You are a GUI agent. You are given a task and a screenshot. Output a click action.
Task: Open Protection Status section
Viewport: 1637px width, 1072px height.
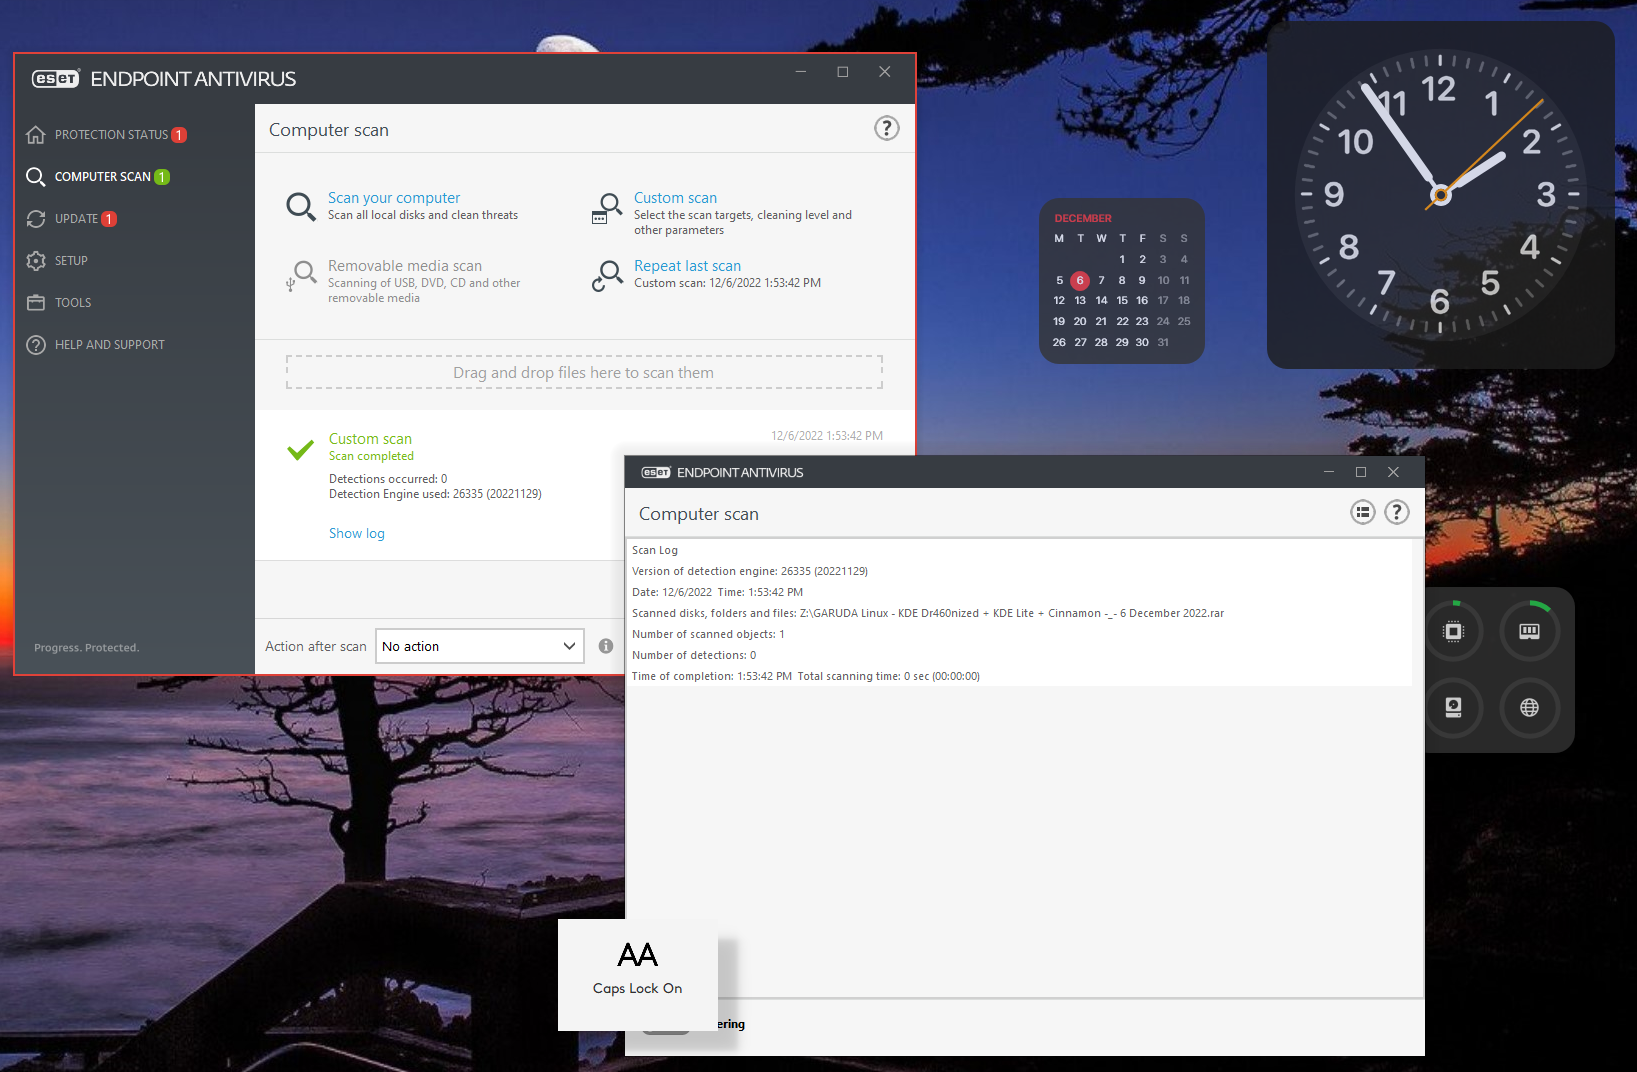111,135
